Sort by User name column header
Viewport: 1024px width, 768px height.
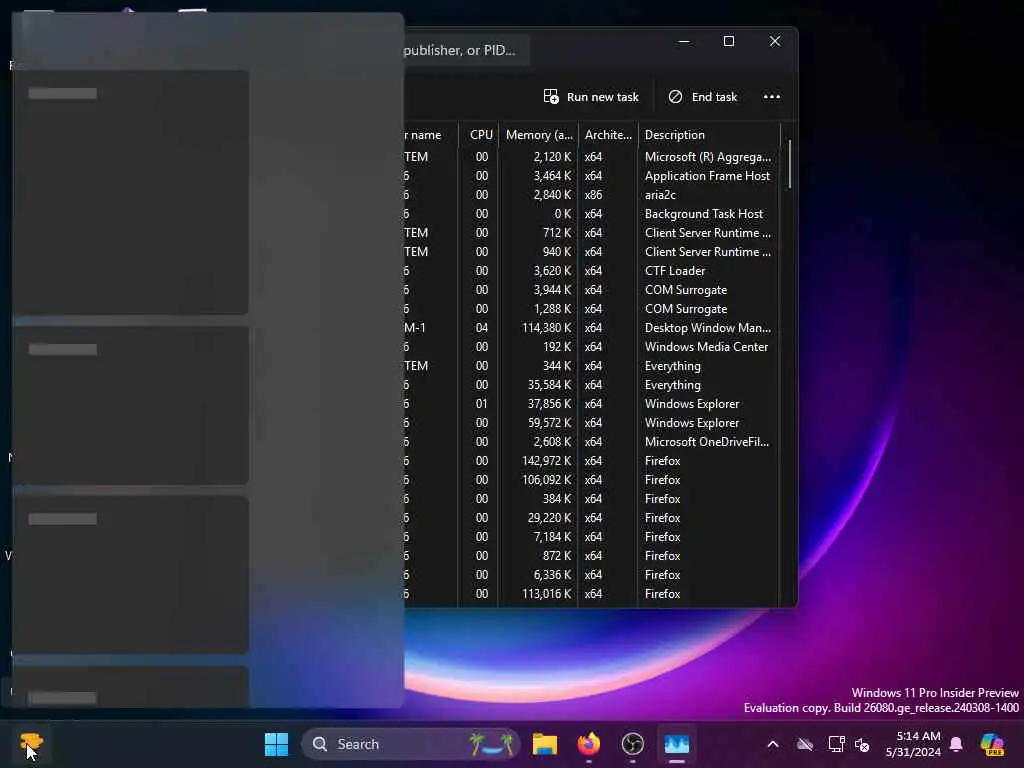tap(431, 135)
